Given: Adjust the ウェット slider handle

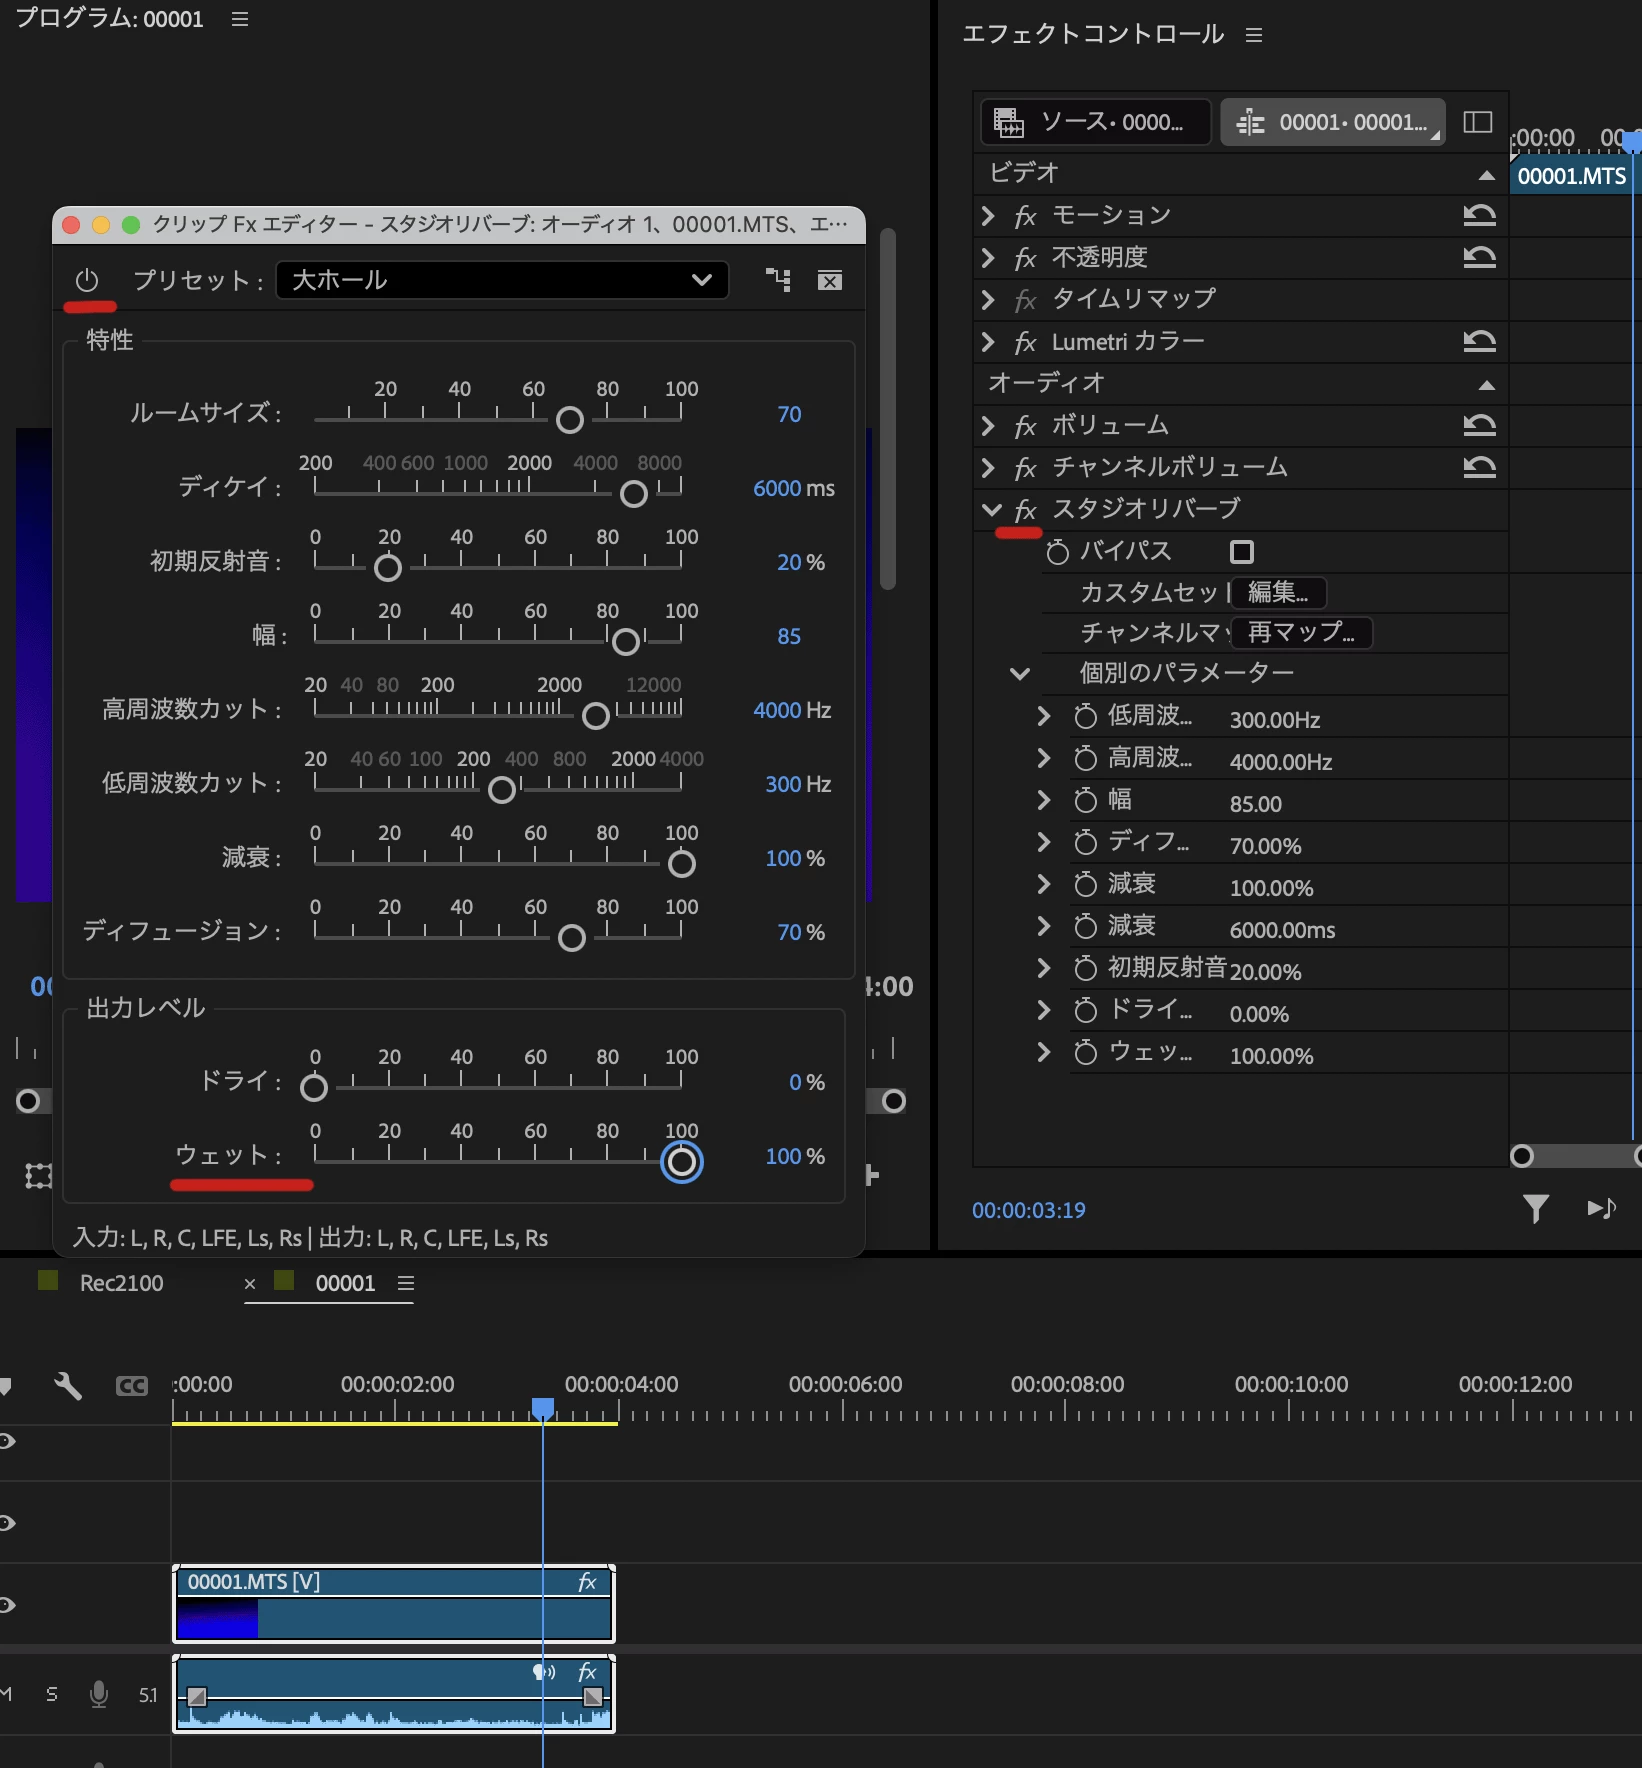Looking at the screenshot, I should 682,1162.
